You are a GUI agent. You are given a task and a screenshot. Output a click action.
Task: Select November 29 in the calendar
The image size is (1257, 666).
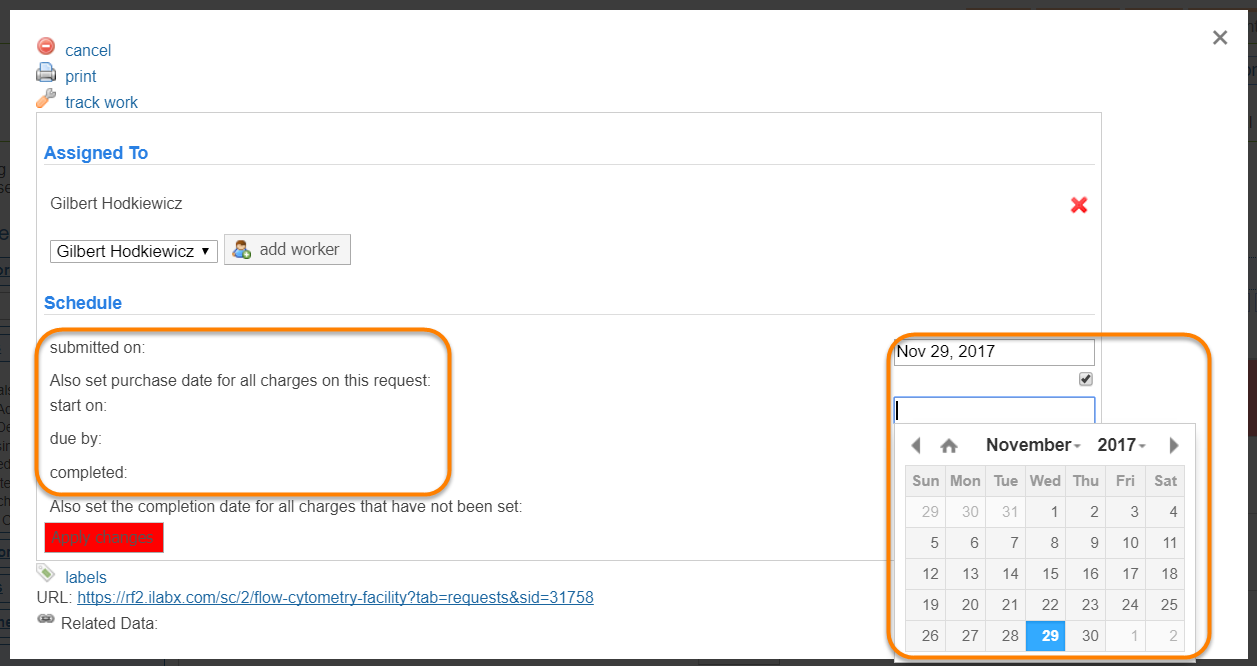click(1049, 635)
